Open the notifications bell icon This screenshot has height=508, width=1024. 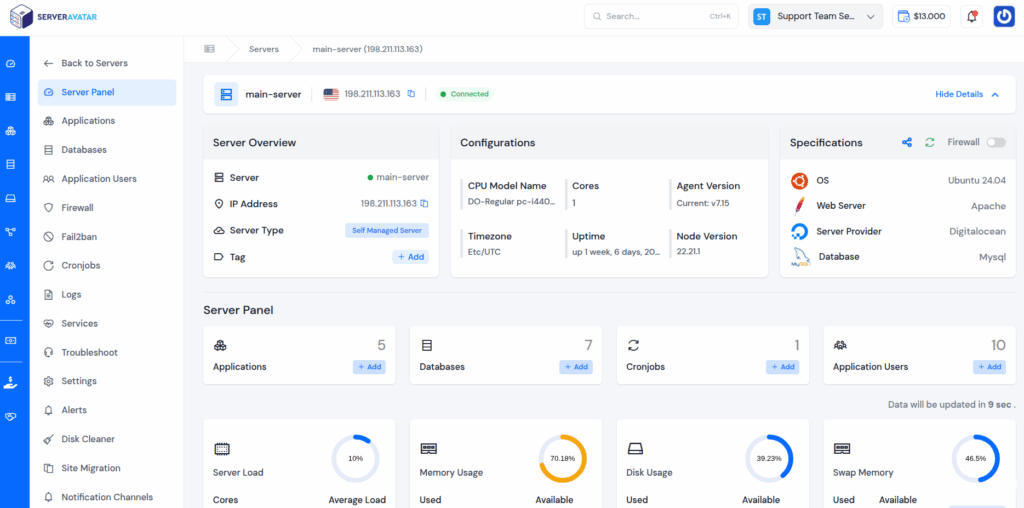972,17
